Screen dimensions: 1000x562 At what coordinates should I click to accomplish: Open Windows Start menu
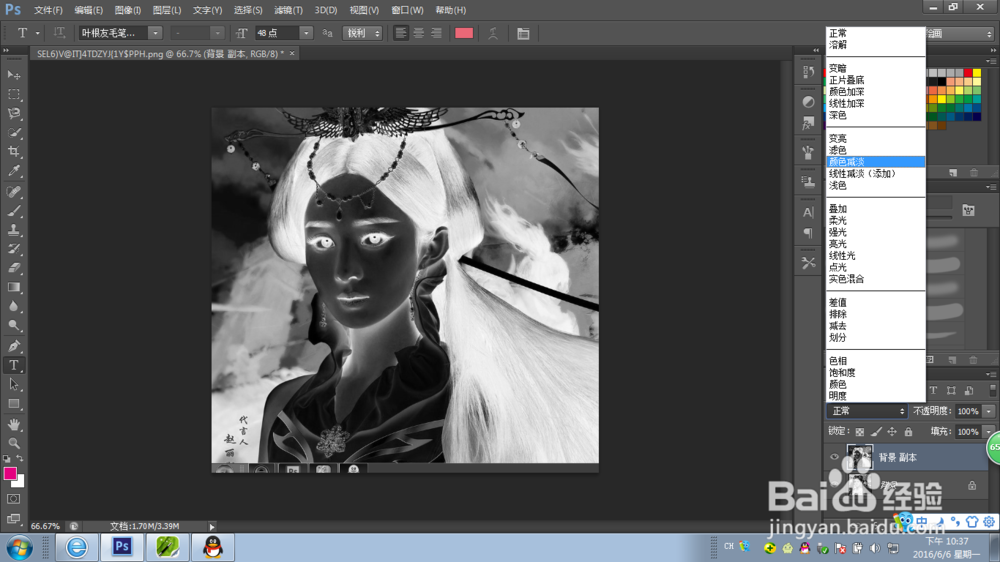[19, 548]
